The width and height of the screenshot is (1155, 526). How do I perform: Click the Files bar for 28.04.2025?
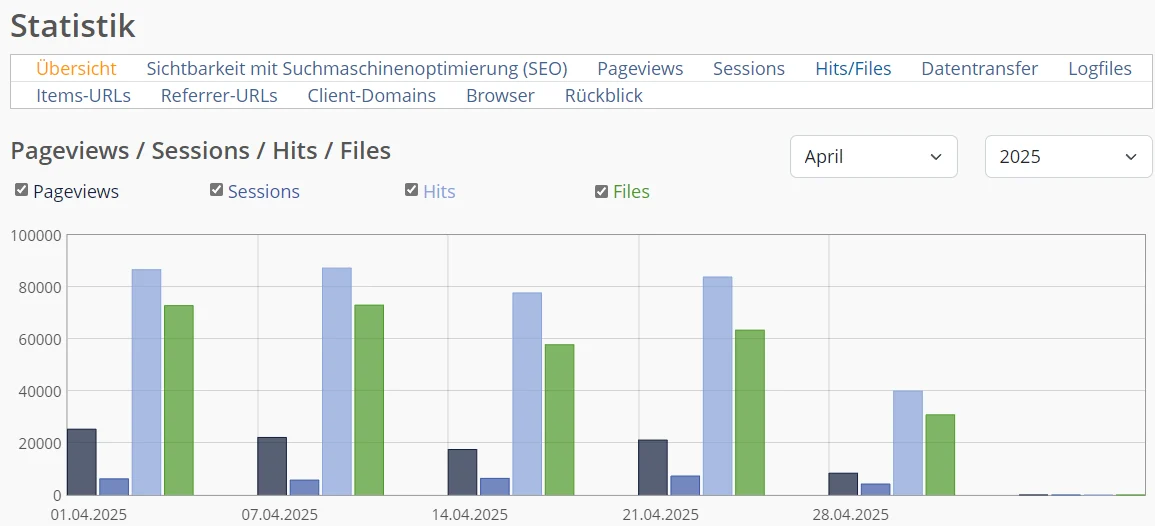click(941, 455)
